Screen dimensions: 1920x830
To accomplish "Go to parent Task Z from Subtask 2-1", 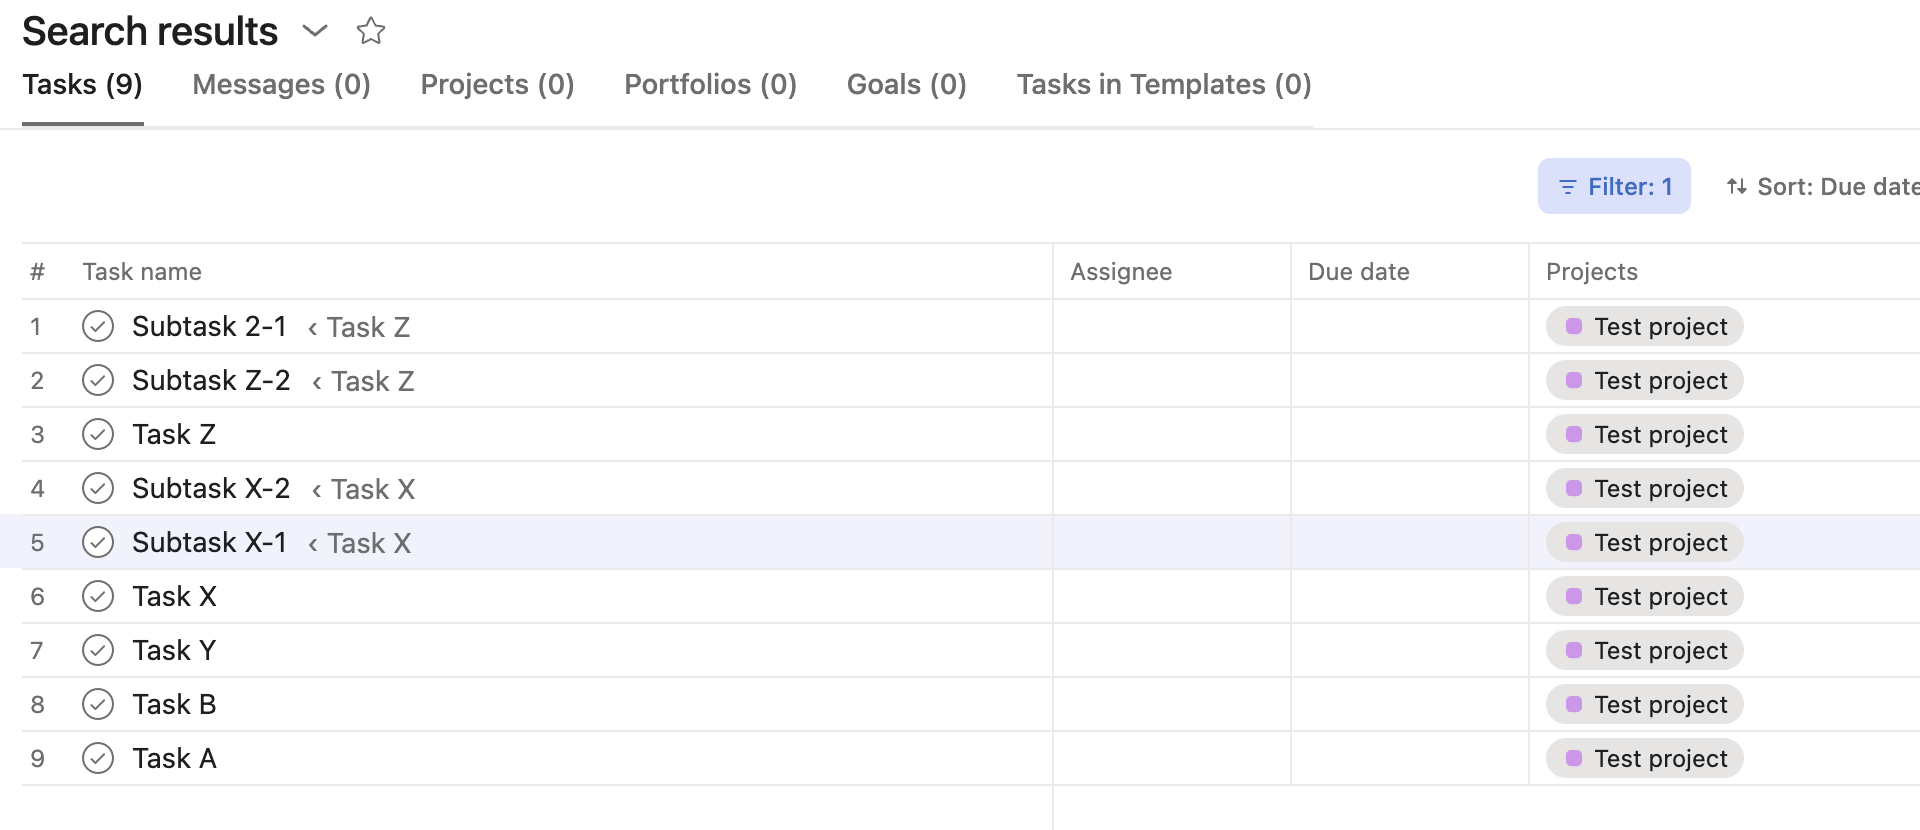I will click(x=367, y=327).
